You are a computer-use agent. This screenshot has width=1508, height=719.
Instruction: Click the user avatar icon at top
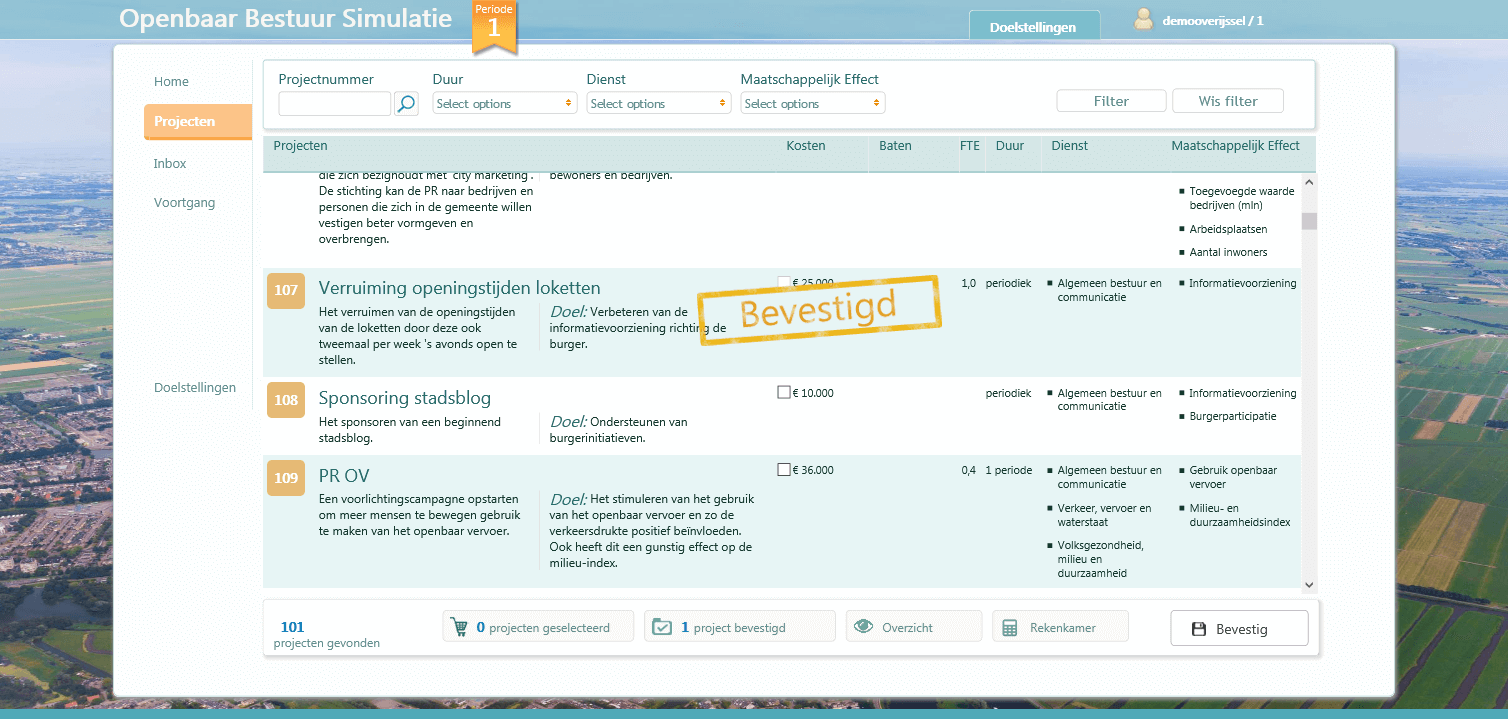[x=1144, y=20]
